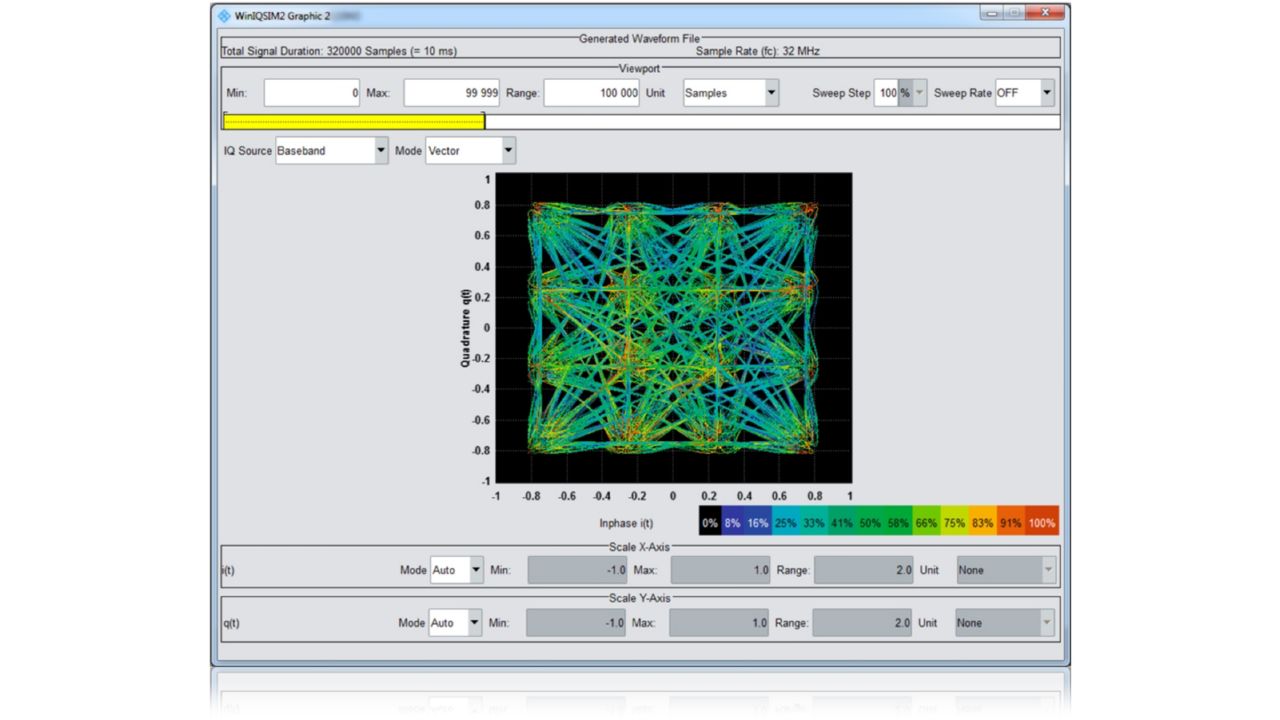The width and height of the screenshot is (1280, 720).
Task: Click the WinIQSIM2 app icon in title bar
Action: point(224,16)
